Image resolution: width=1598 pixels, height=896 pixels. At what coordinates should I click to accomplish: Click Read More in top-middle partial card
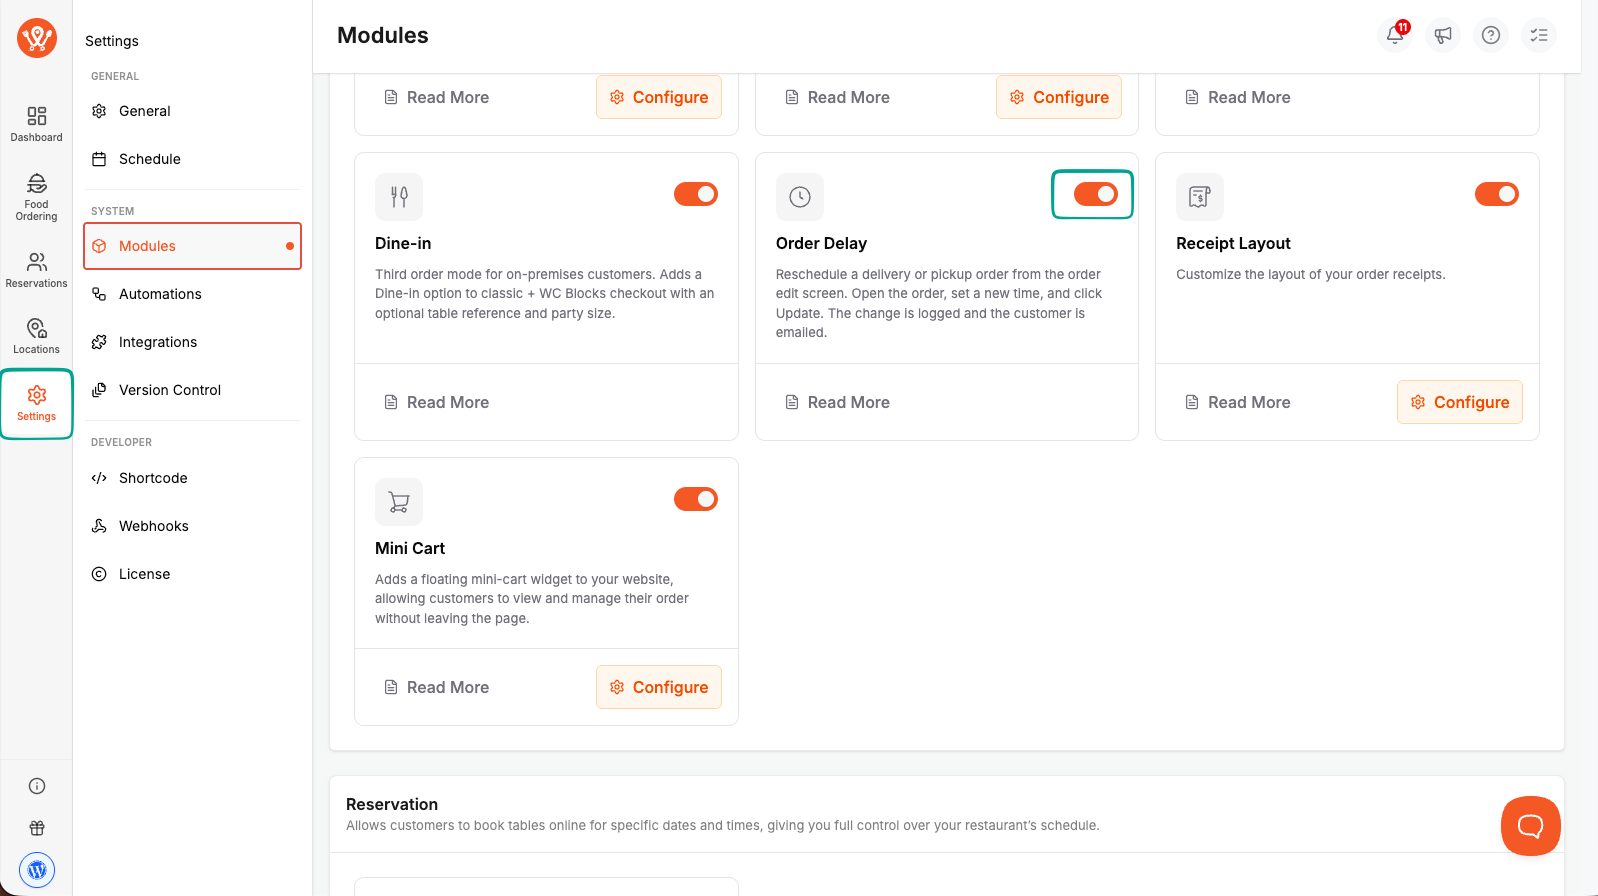tap(837, 97)
